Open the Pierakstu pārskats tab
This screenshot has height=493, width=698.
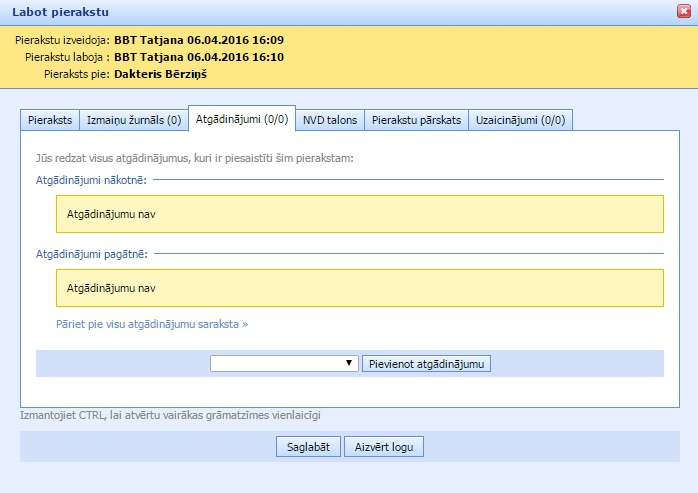tap(416, 120)
